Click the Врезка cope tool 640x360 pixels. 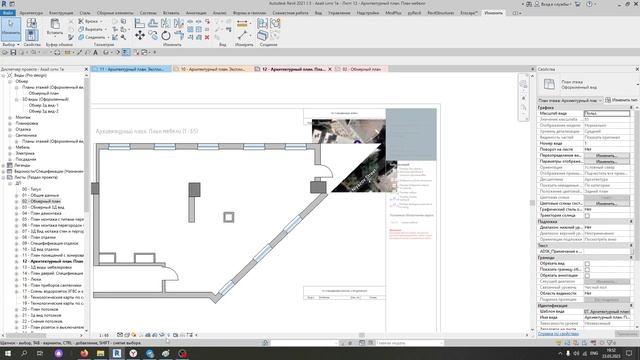(x=89, y=21)
